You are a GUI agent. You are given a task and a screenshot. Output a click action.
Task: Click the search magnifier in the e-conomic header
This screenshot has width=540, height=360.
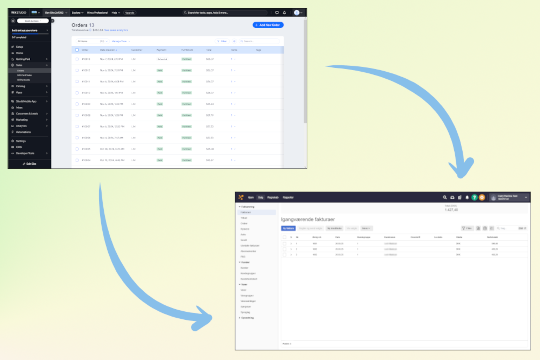point(445,197)
